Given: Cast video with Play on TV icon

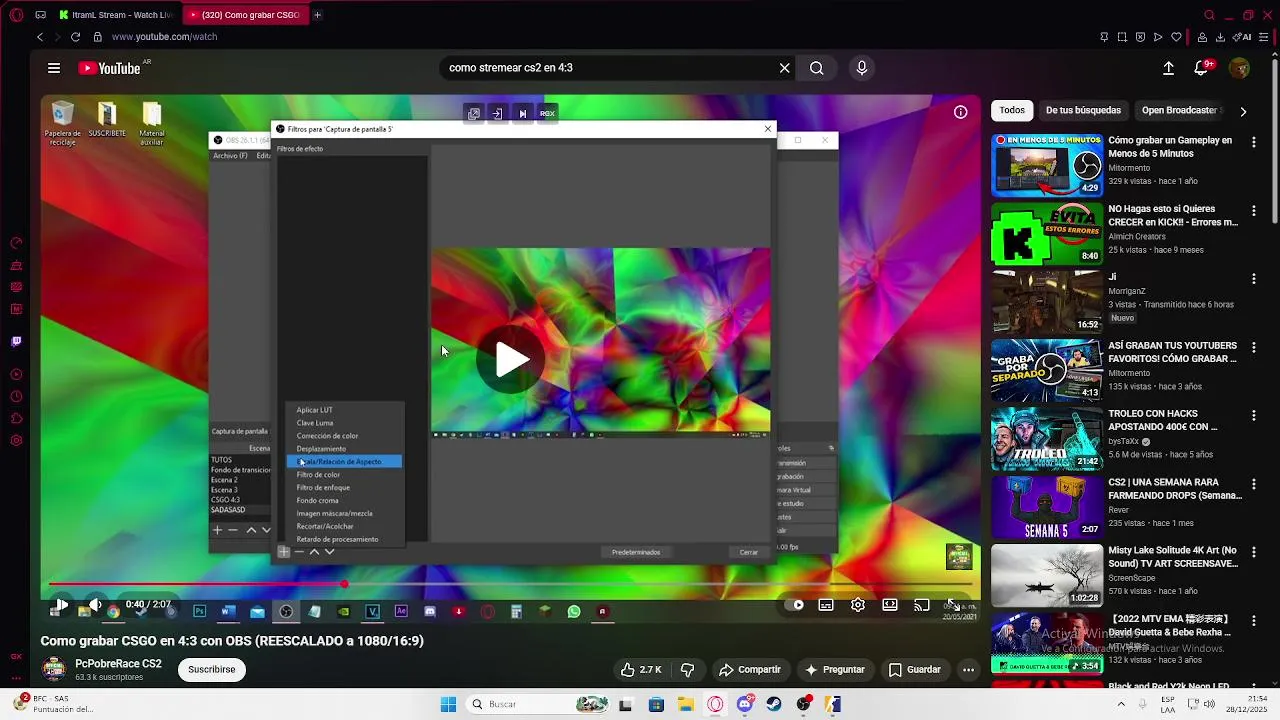Looking at the screenshot, I should pos(922,605).
